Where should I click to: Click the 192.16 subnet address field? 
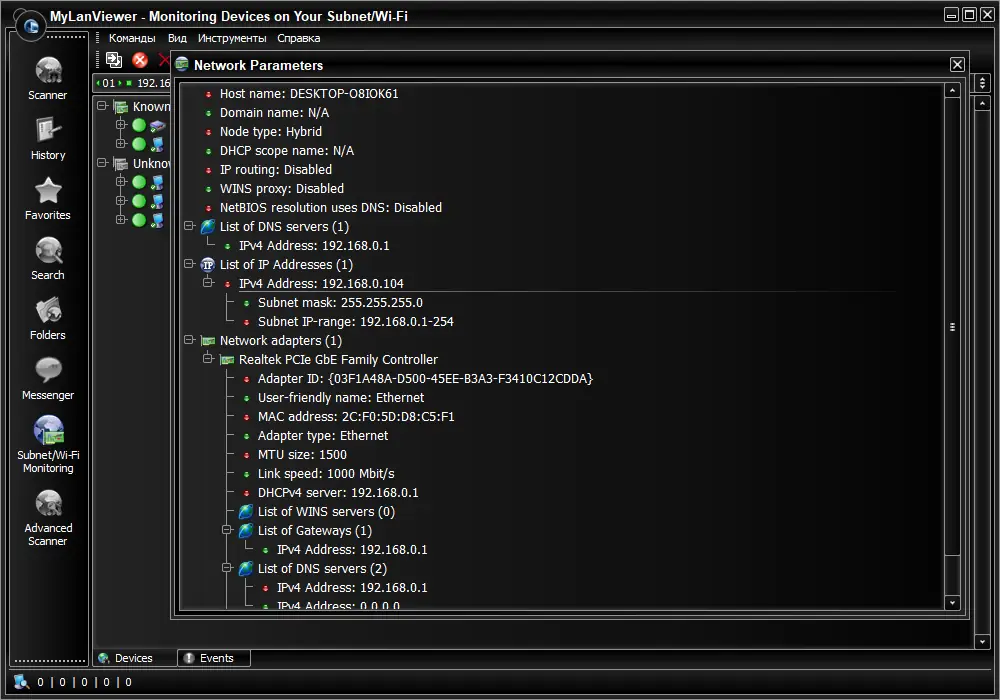click(x=154, y=83)
